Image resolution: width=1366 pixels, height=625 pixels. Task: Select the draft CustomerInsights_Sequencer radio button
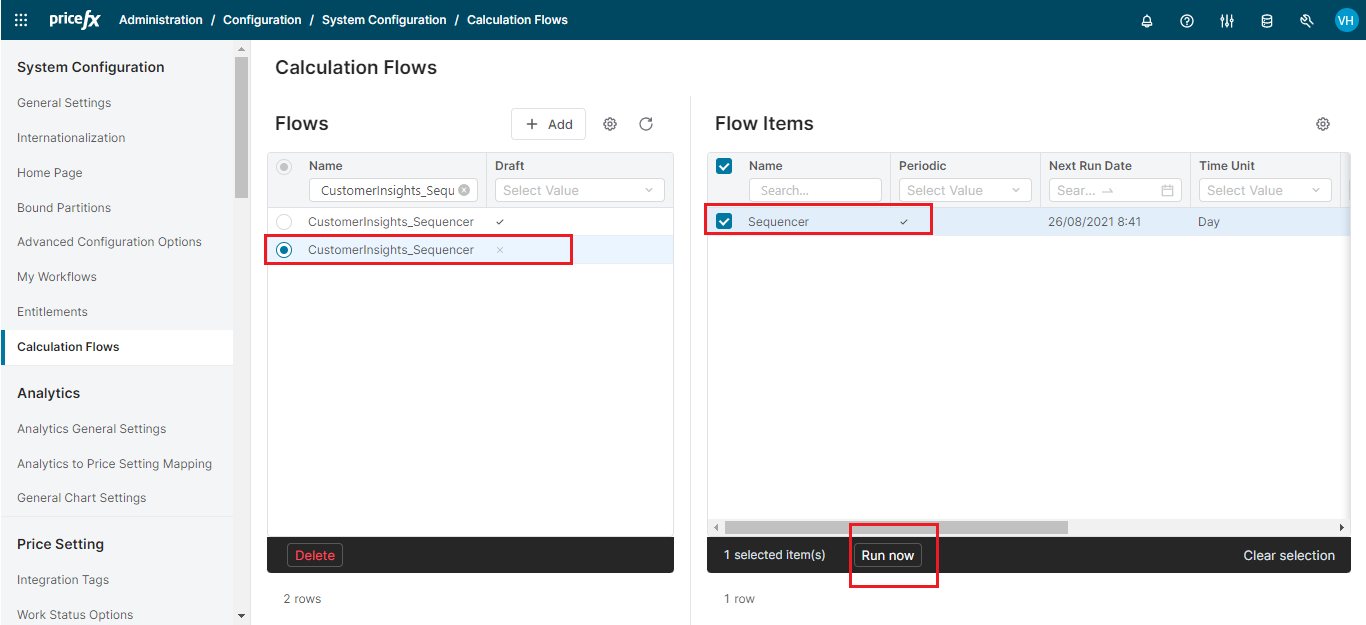(284, 222)
